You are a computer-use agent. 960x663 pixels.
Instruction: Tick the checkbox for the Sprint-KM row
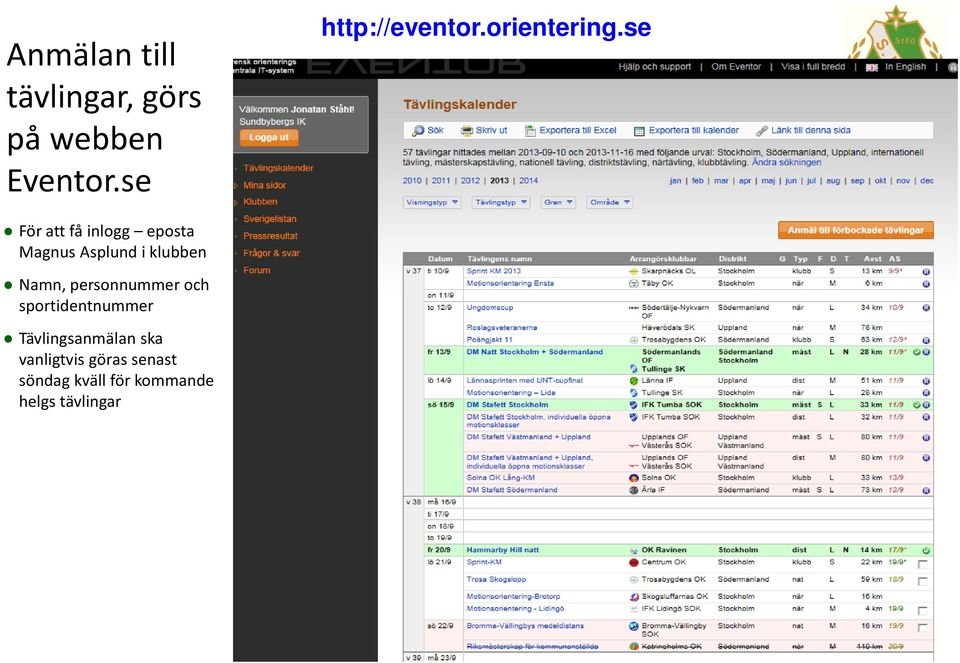click(923, 564)
